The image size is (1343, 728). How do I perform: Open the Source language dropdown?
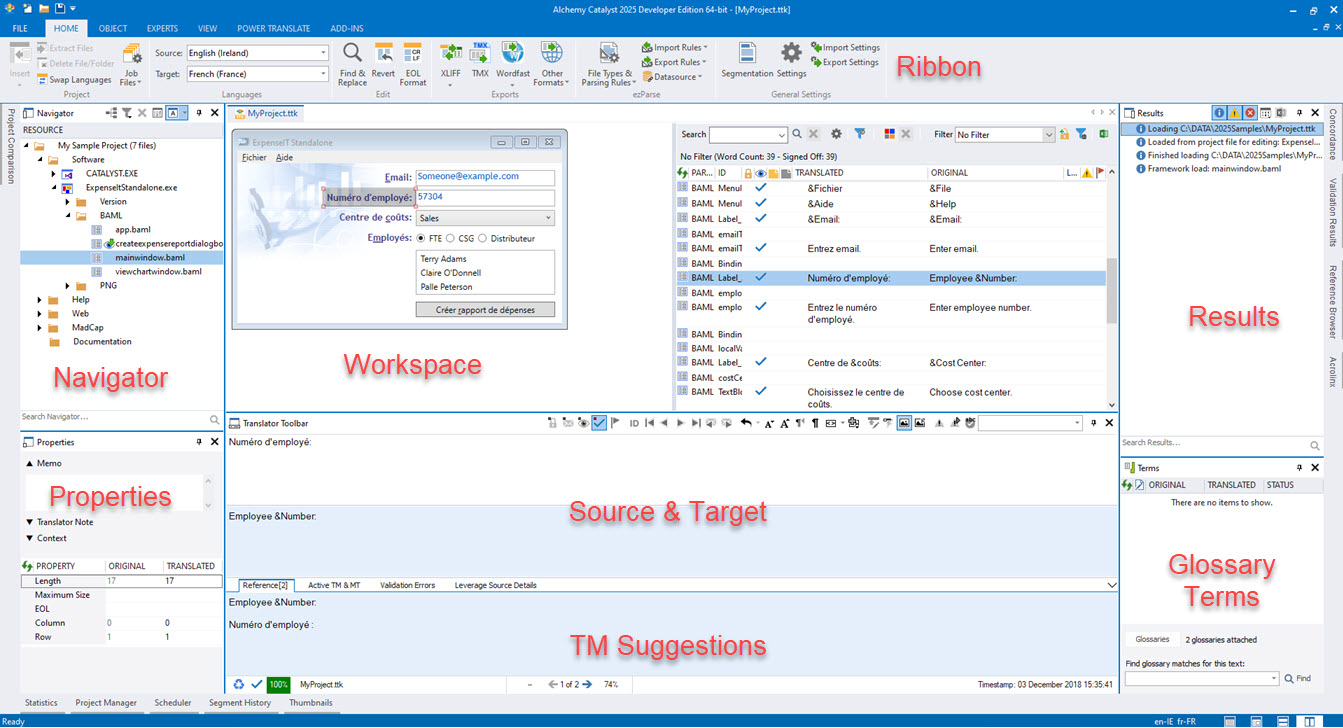[x=256, y=53]
